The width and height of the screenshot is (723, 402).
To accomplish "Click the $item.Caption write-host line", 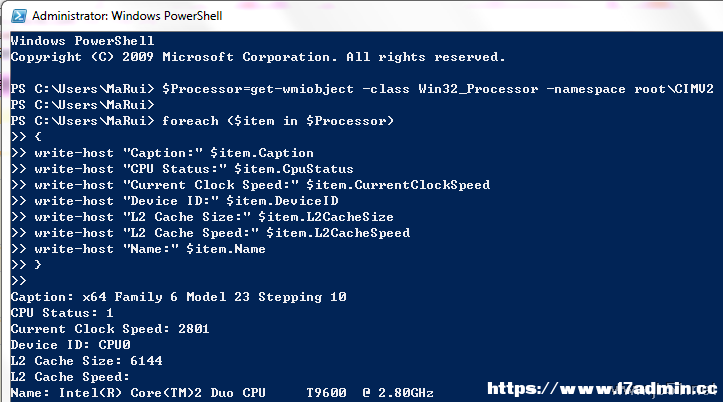I will [162, 153].
